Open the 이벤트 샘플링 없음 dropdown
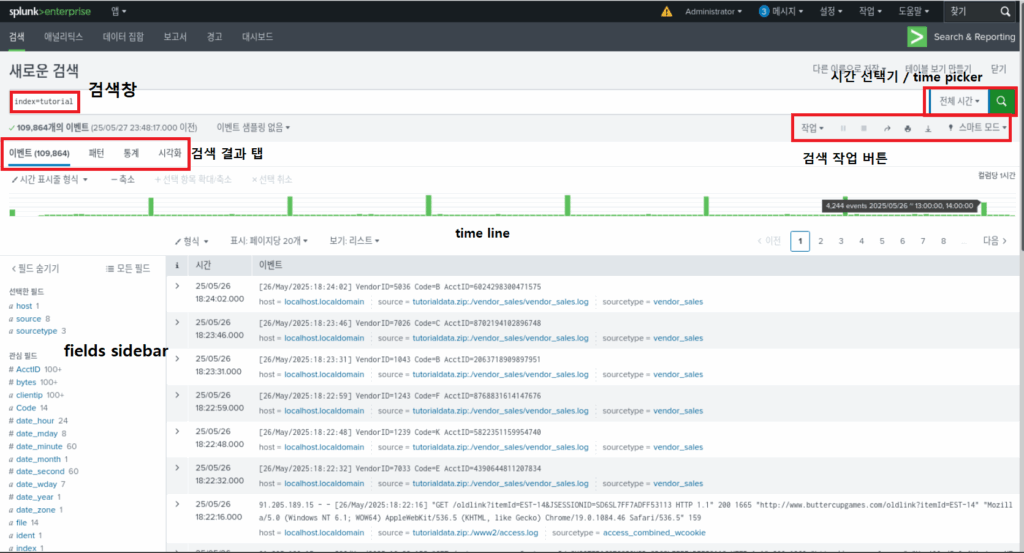This screenshot has width=1024, height=553. [x=253, y=127]
